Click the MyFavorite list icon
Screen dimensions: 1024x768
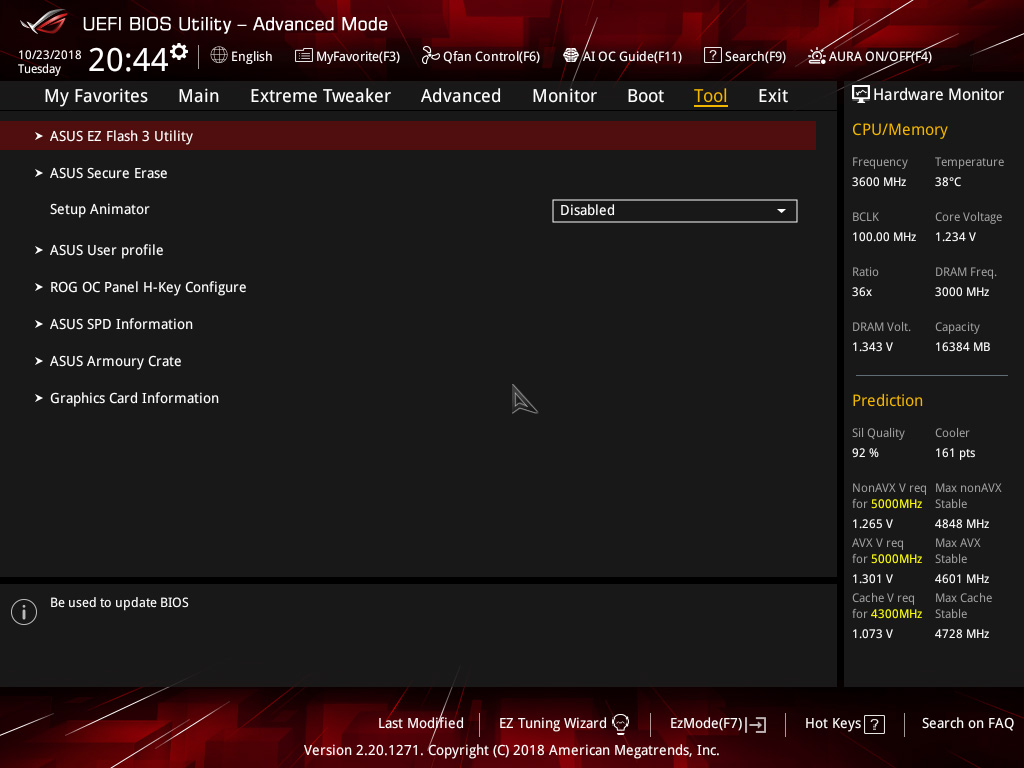pyautogui.click(x=304, y=56)
